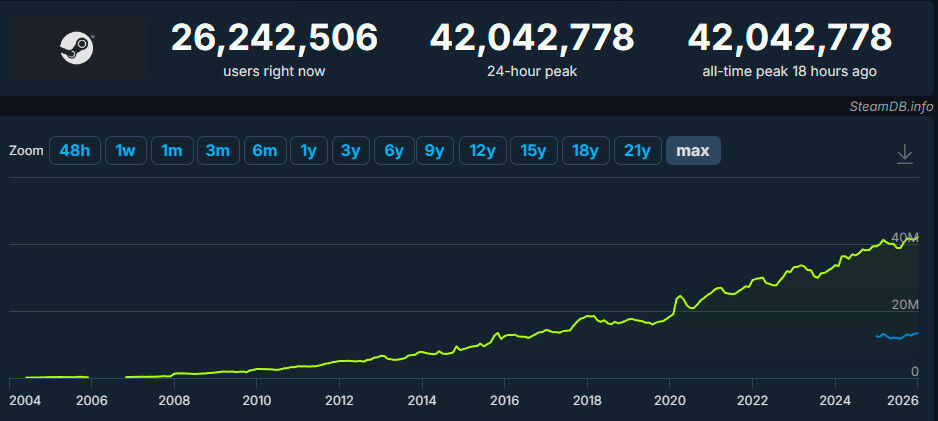Choose the 18y zoom option
This screenshot has height=421, width=938.
[585, 151]
